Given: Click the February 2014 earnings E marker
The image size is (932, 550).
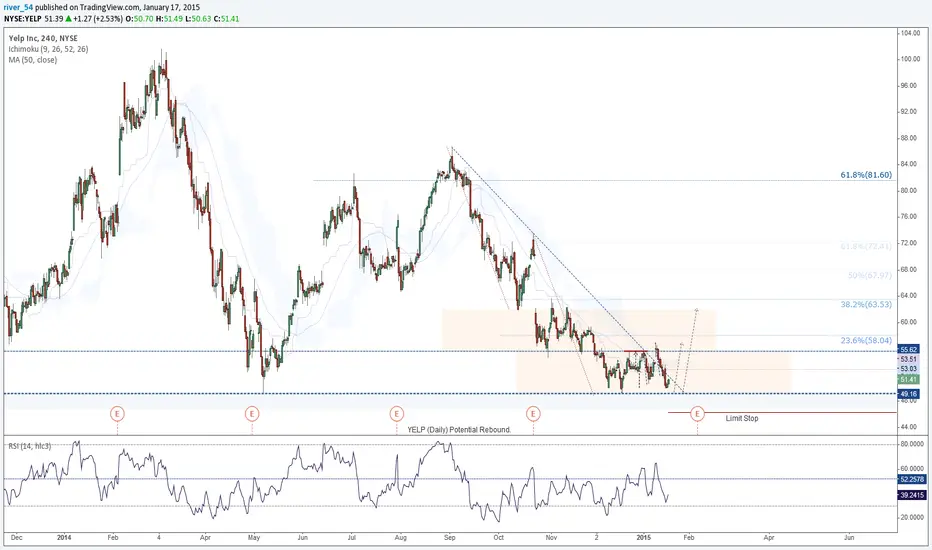Looking at the screenshot, I should tap(118, 413).
